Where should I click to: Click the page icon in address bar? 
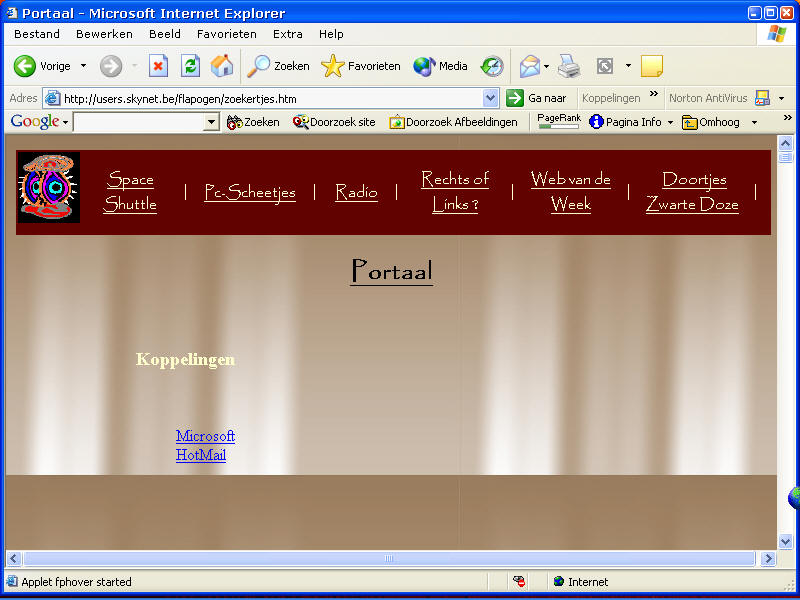tap(53, 98)
